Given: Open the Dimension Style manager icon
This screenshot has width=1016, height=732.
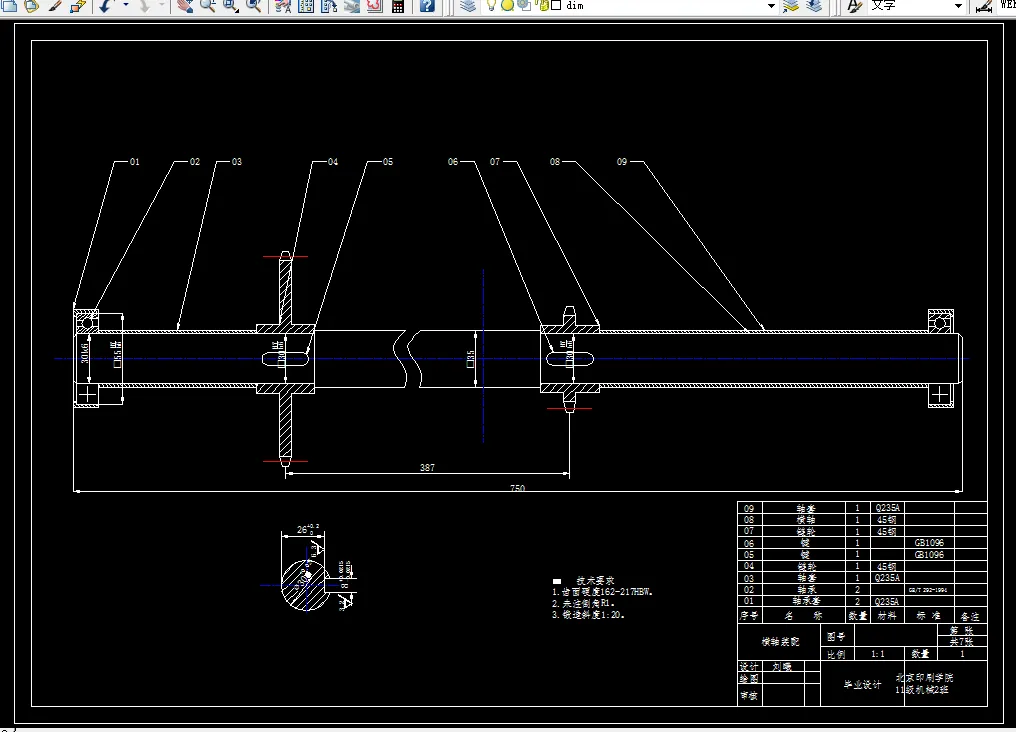Looking at the screenshot, I should (984, 6).
